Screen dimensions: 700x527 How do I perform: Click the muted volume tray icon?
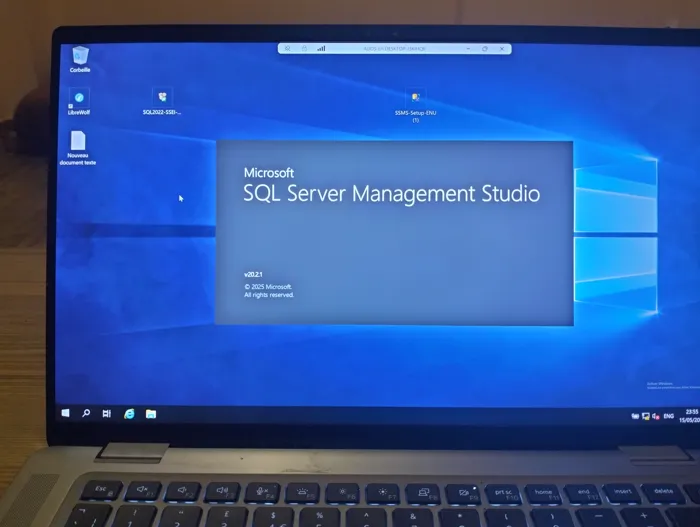[656, 416]
